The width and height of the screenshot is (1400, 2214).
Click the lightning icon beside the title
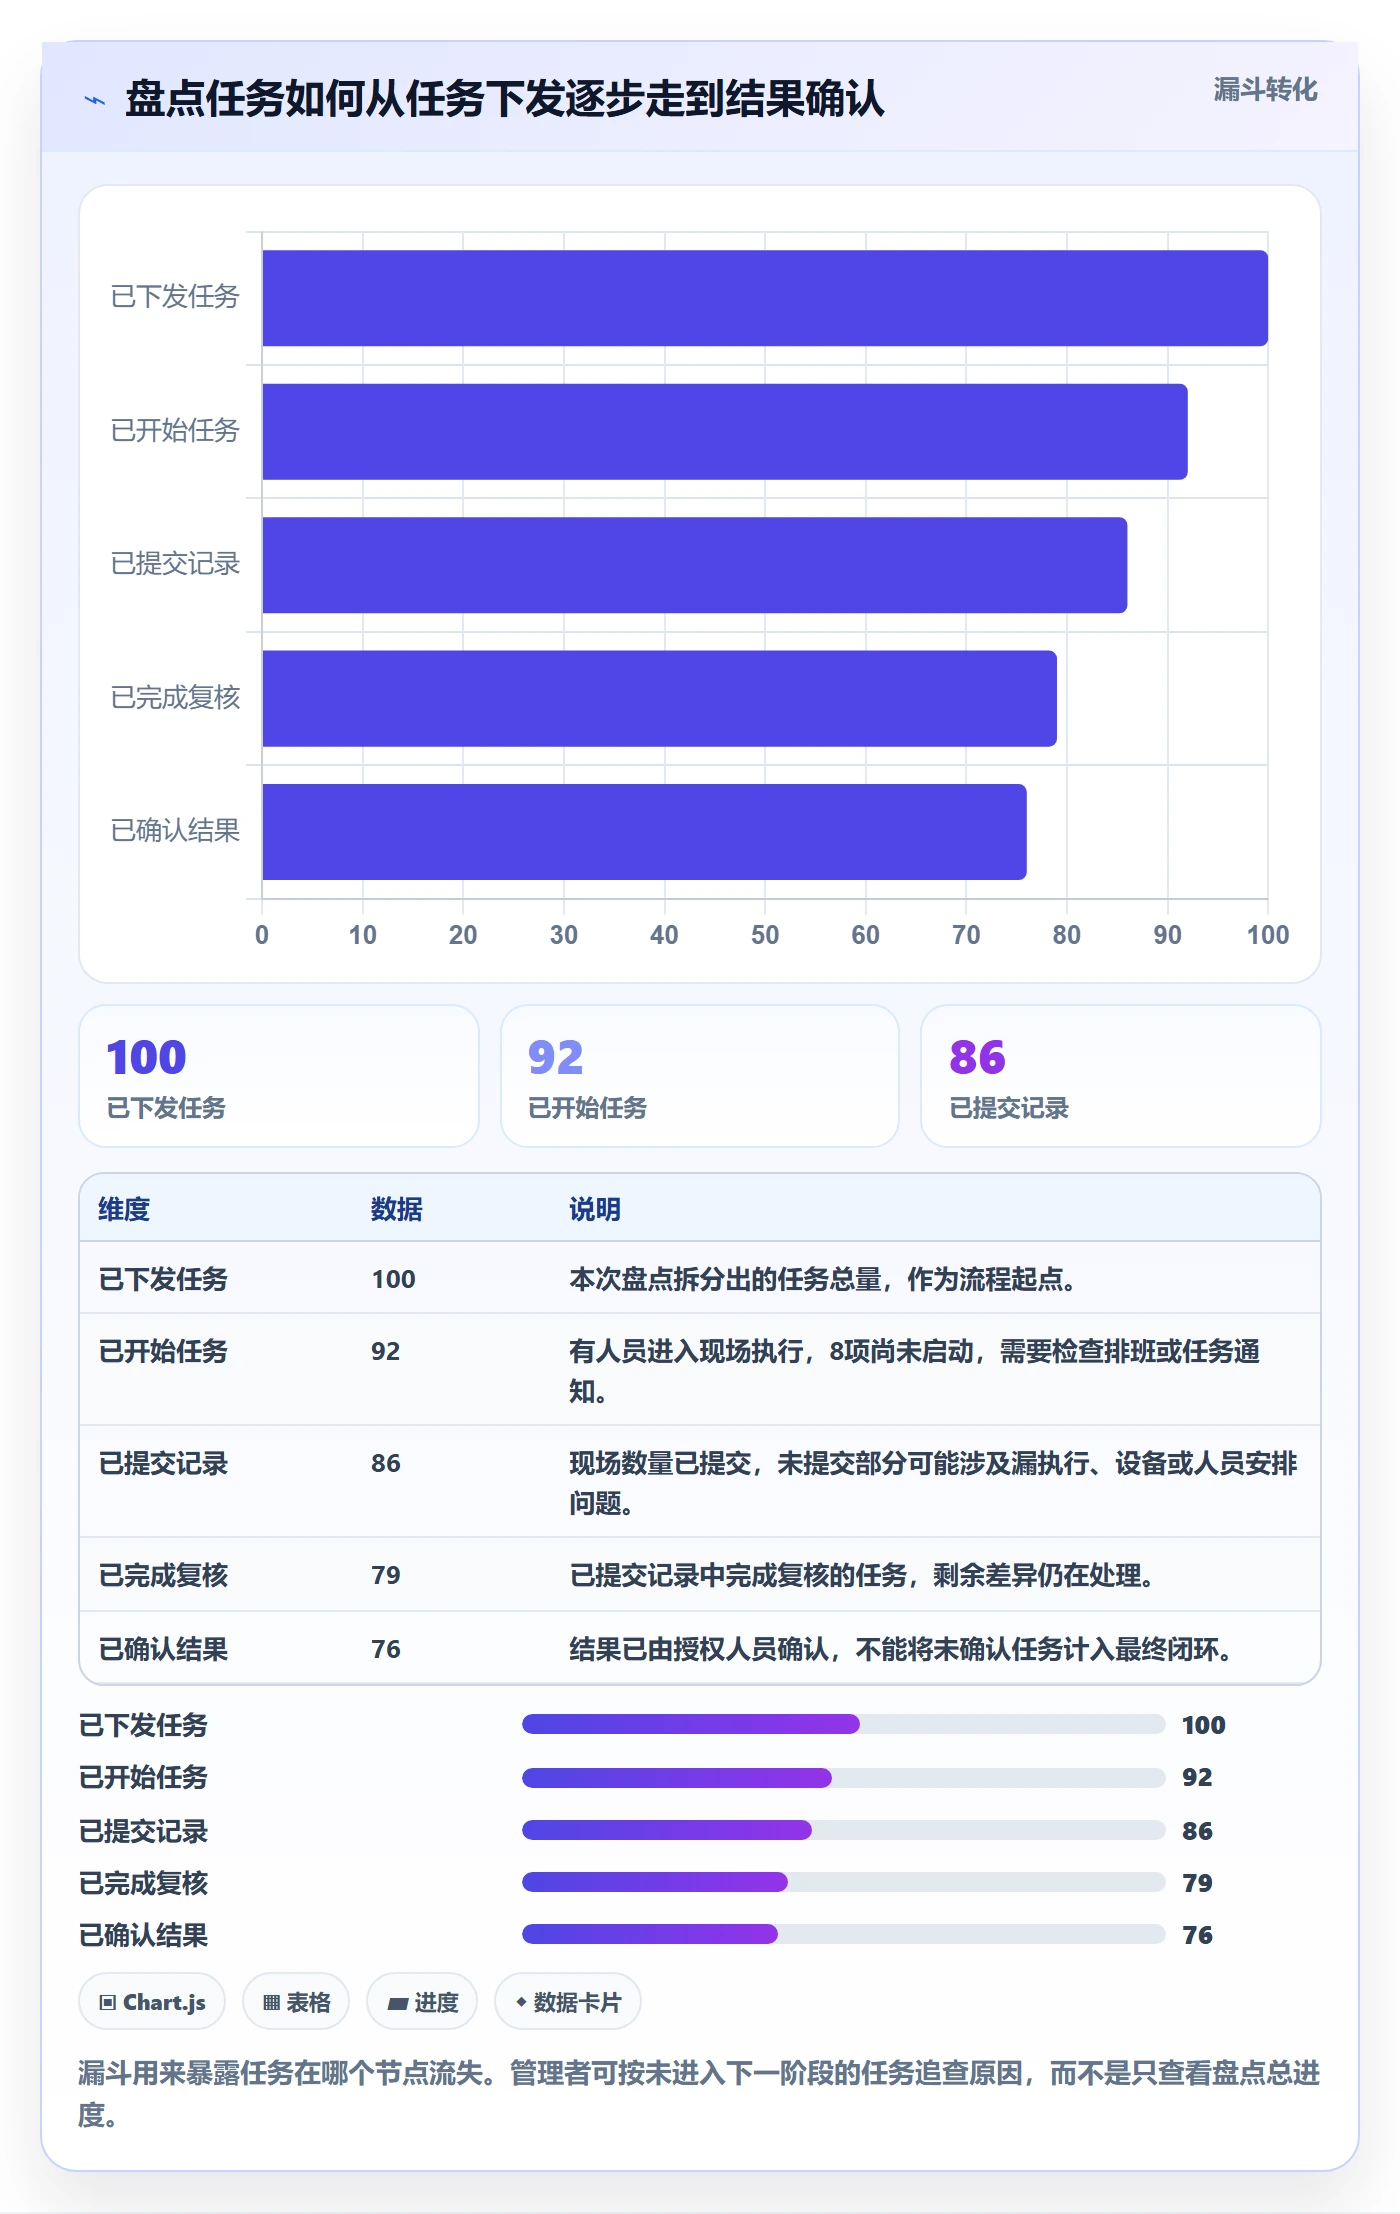[x=95, y=100]
